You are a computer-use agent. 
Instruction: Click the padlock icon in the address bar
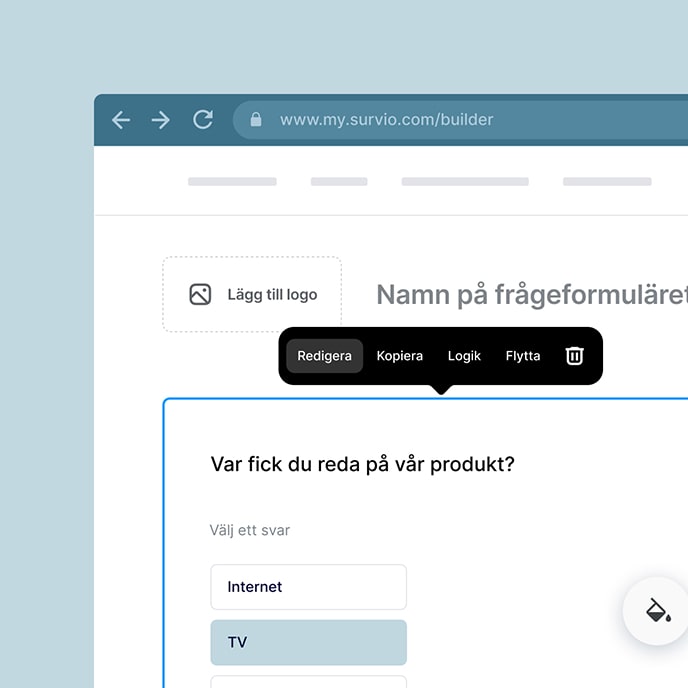pos(256,120)
